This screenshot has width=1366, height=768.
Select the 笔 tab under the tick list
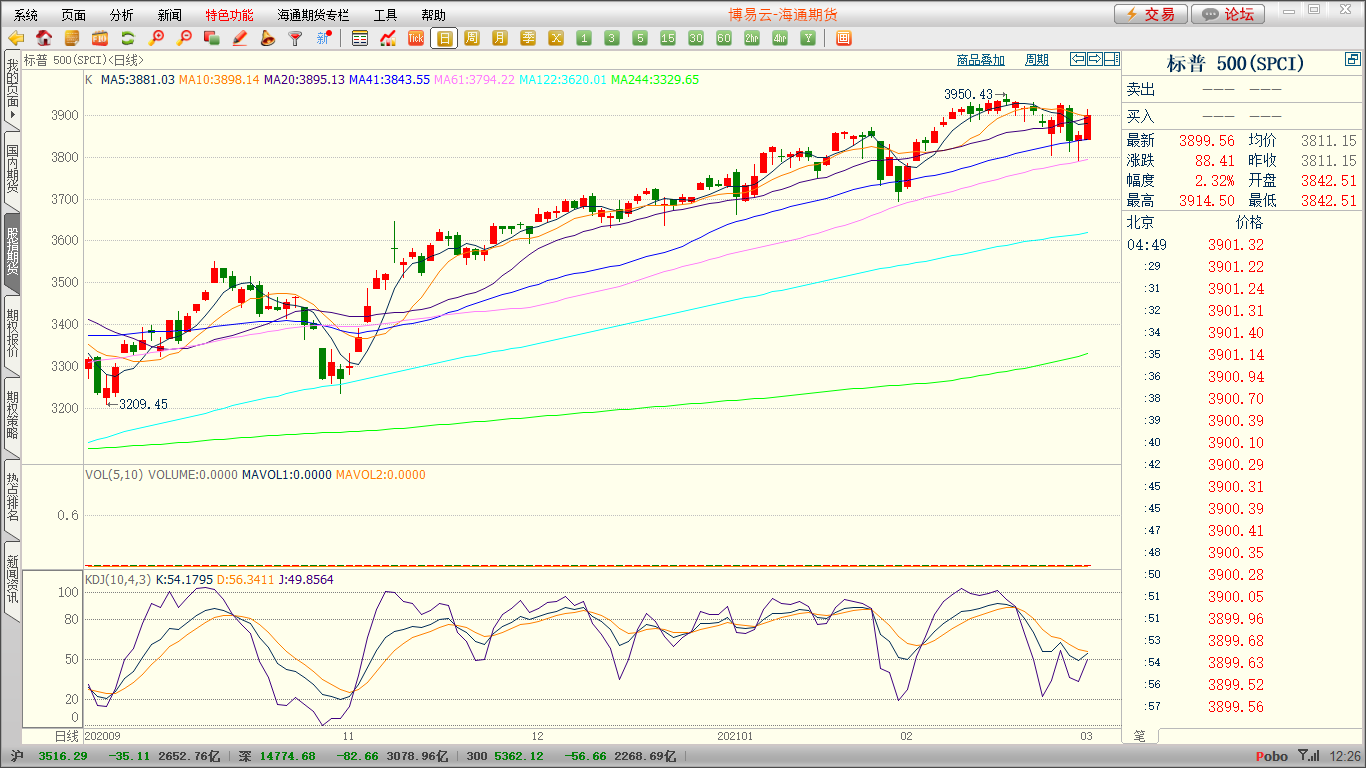point(1140,736)
